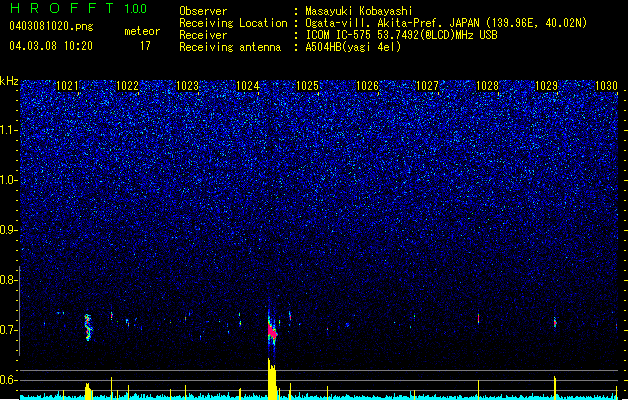This screenshot has width=629, height=400.
Task: Click the 1021 time axis marker
Action: pyautogui.click(x=68, y=86)
